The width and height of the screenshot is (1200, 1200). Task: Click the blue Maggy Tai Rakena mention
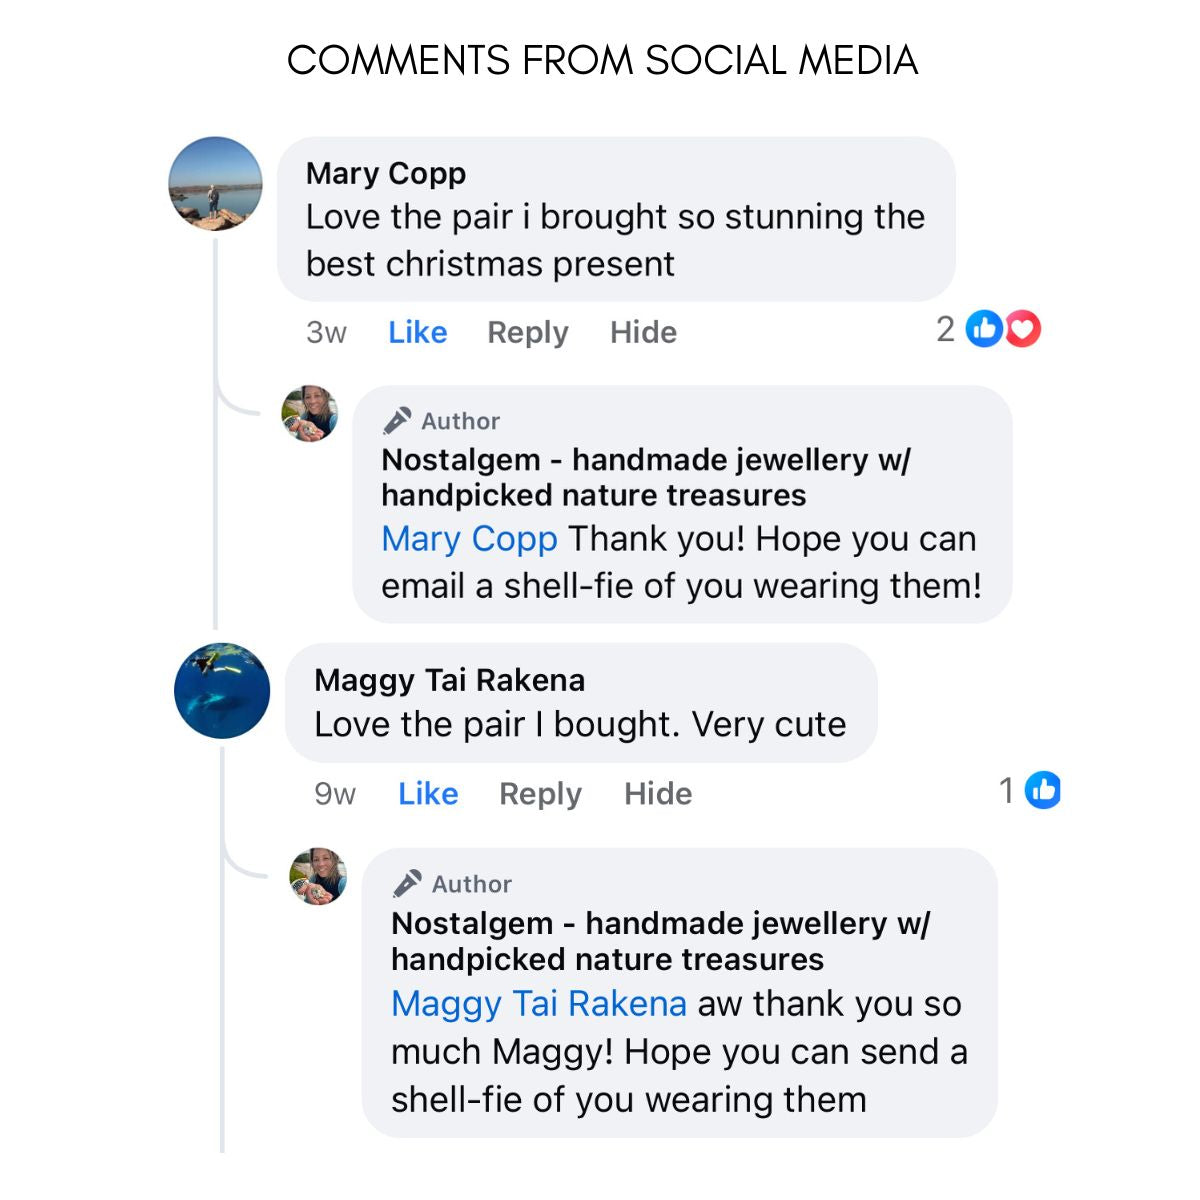coord(539,1003)
